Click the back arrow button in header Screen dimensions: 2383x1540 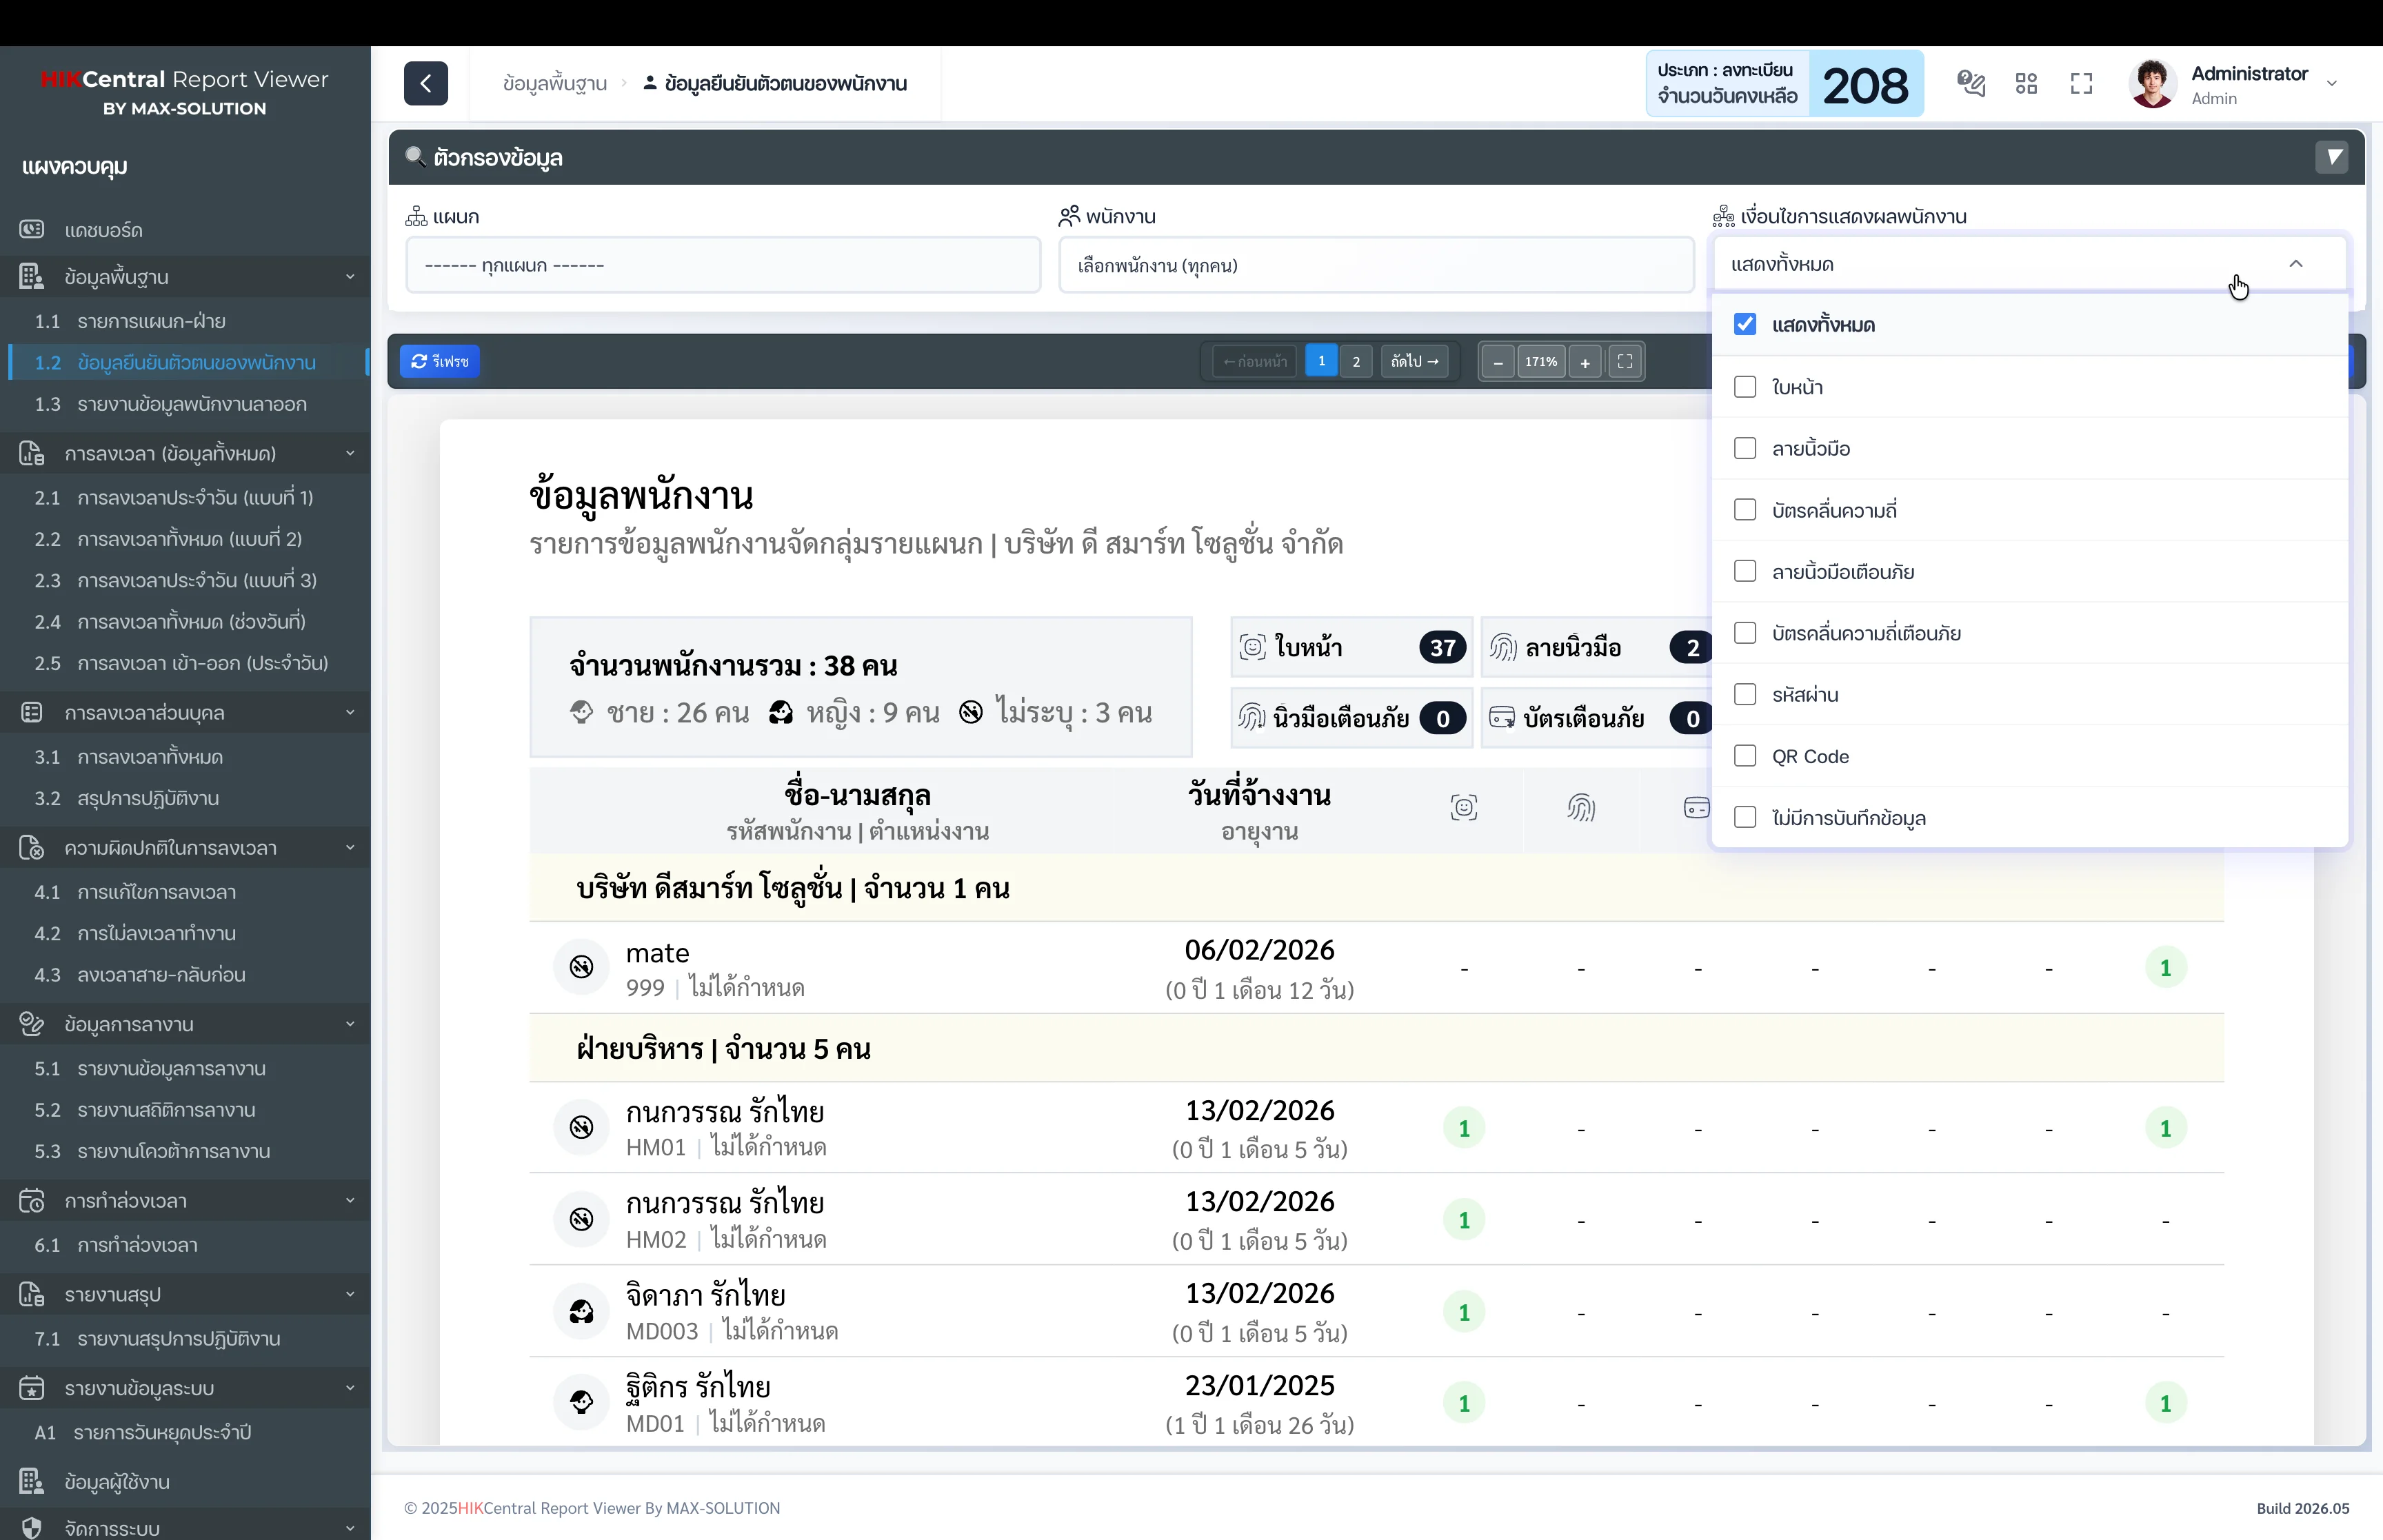click(425, 83)
